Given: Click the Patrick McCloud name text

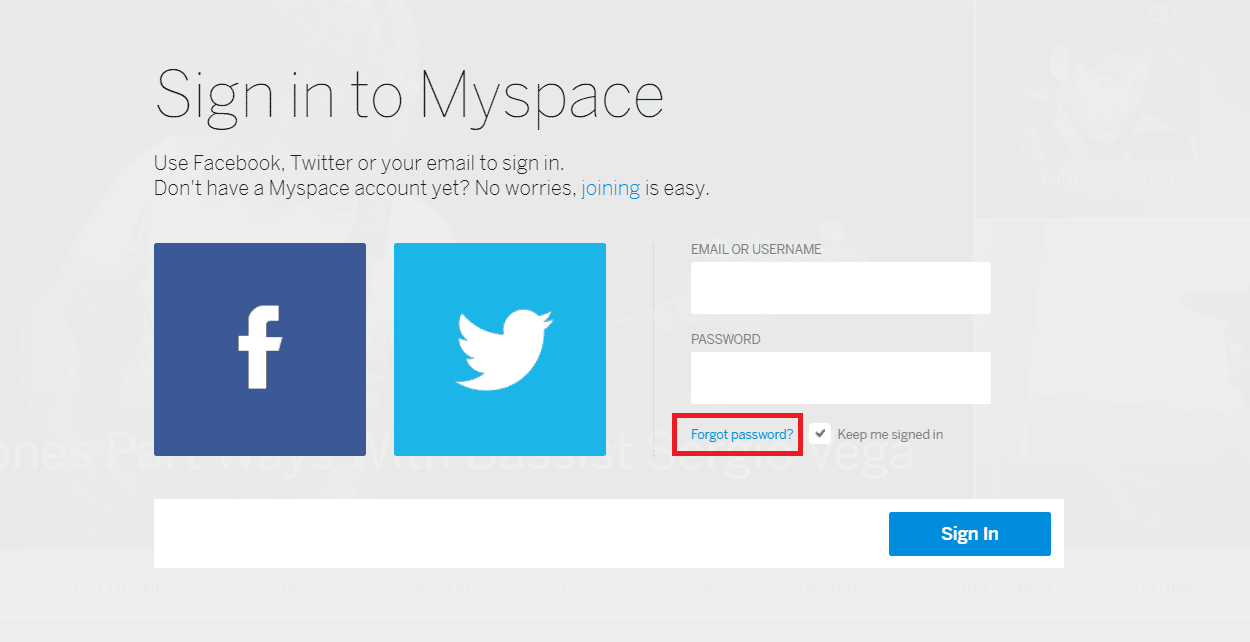Looking at the screenshot, I should tap(1105, 178).
